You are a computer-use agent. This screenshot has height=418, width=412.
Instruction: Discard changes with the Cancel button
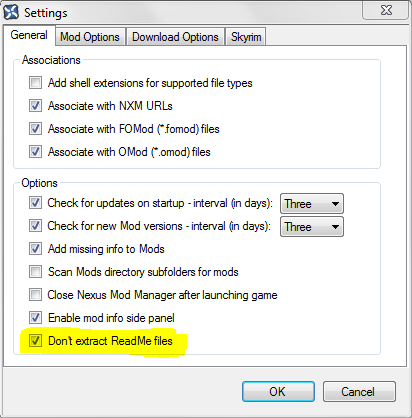[x=359, y=392]
